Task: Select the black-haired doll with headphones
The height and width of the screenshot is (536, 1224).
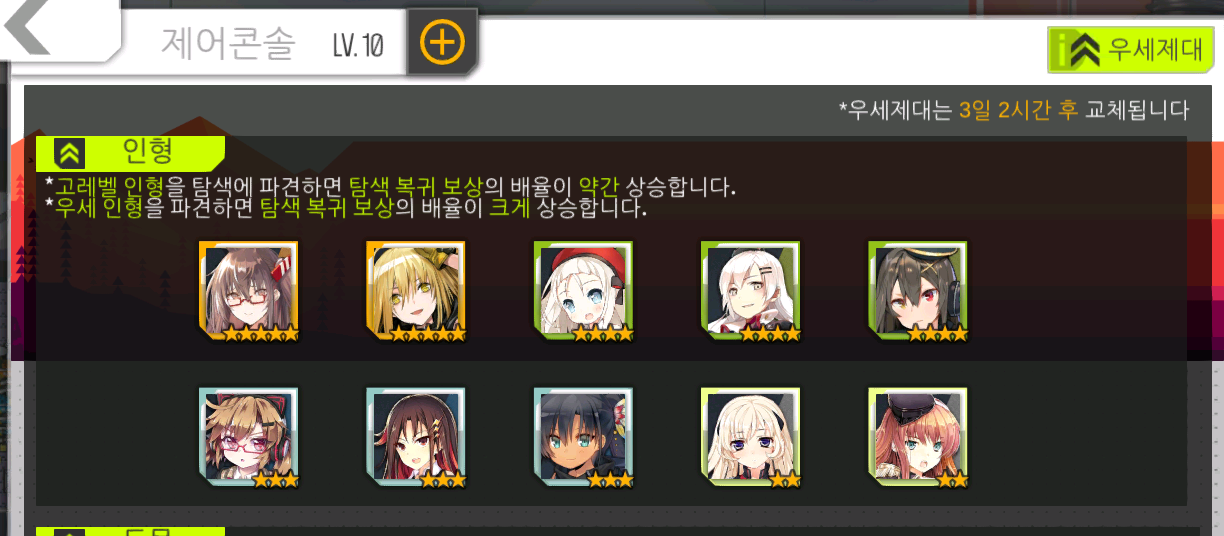Action: (x=917, y=291)
